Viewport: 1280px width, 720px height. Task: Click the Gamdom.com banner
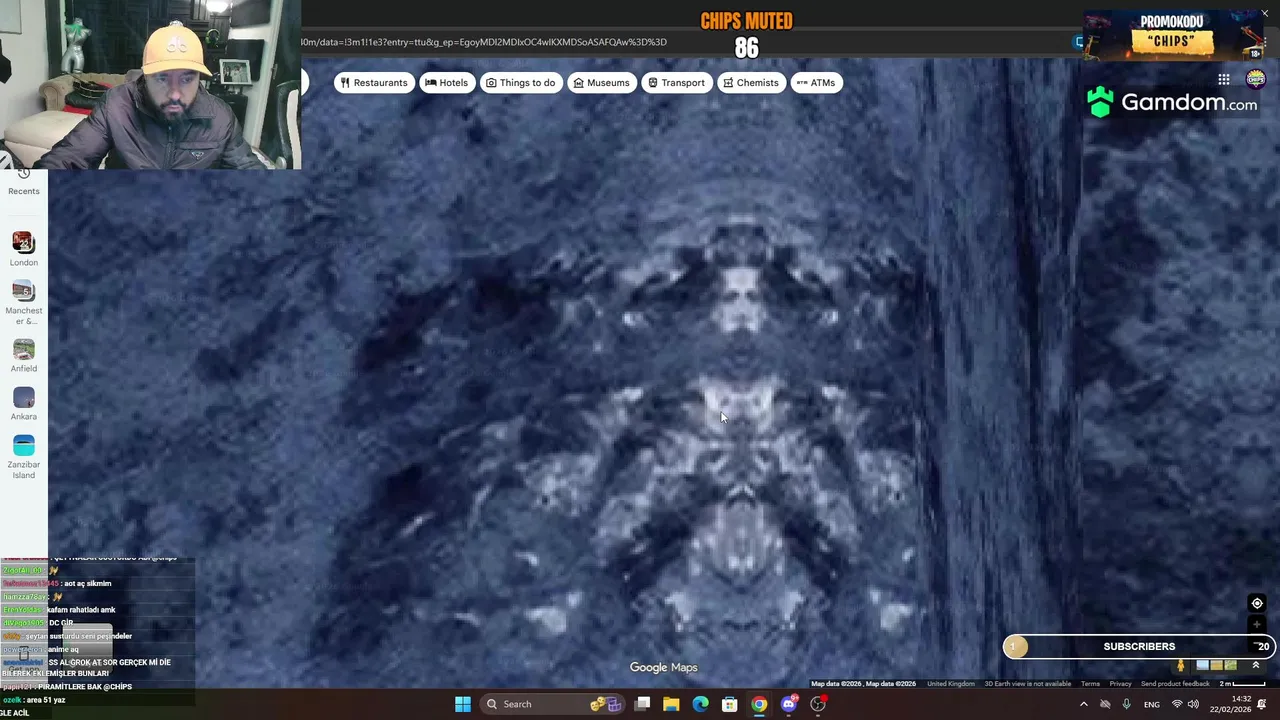point(1172,102)
